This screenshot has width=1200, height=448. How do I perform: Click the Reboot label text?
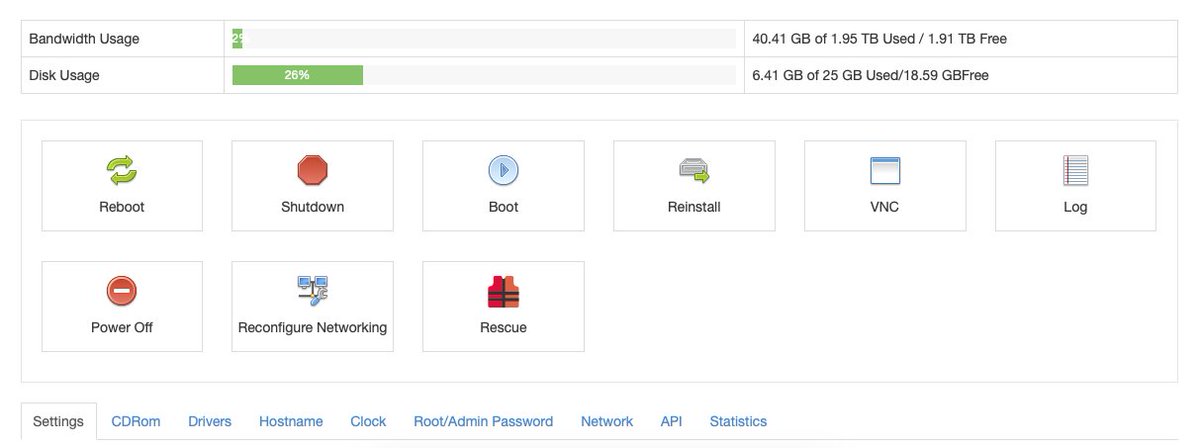pyautogui.click(x=122, y=207)
